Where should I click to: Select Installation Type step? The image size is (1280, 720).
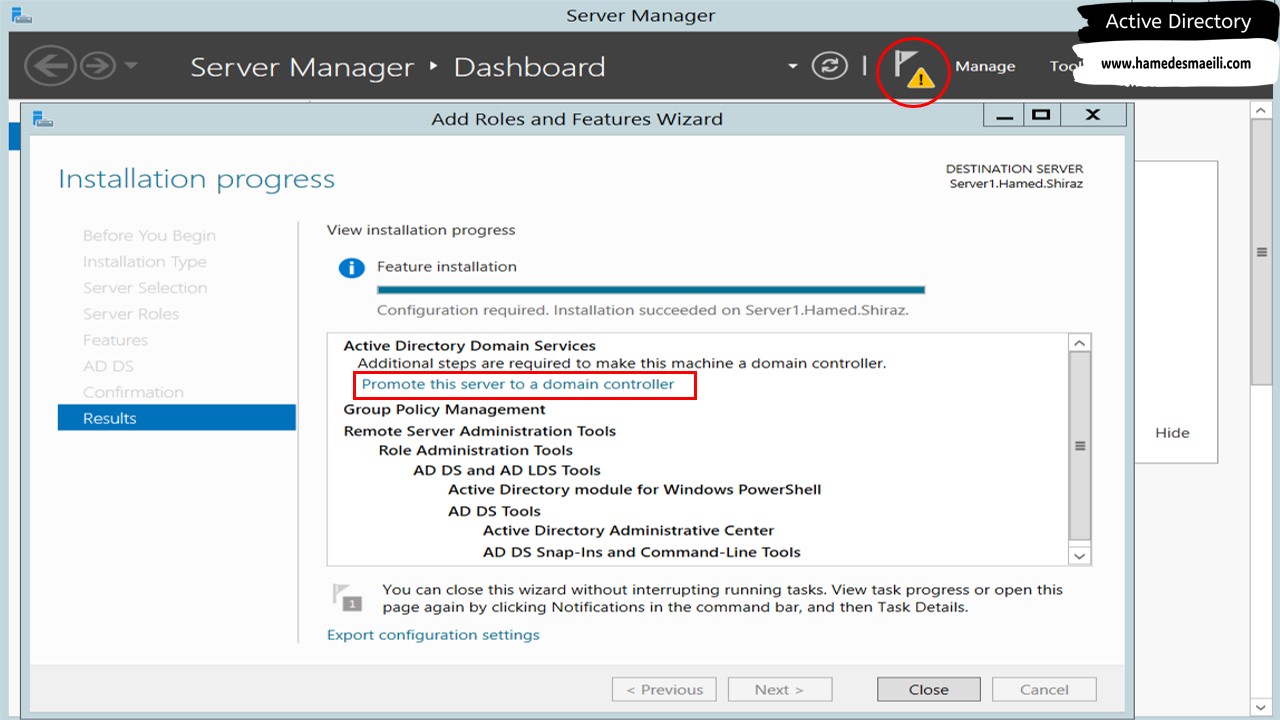click(145, 262)
